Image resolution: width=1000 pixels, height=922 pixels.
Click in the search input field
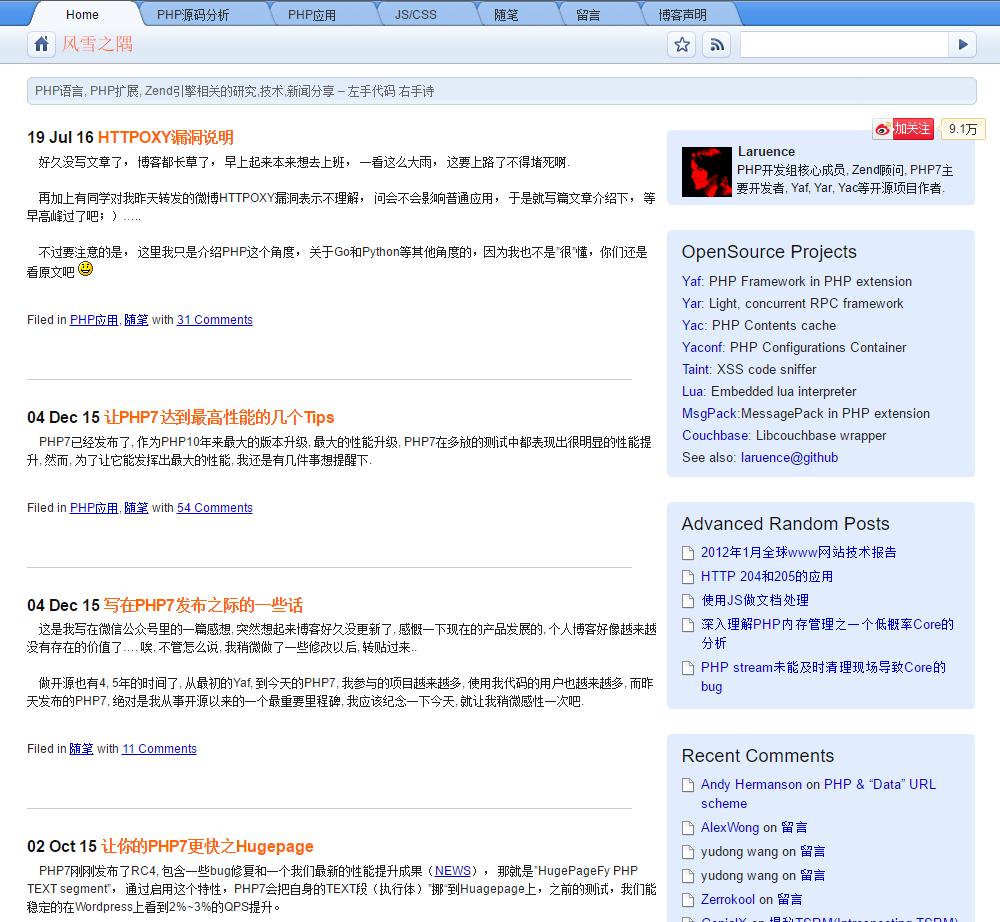[844, 45]
